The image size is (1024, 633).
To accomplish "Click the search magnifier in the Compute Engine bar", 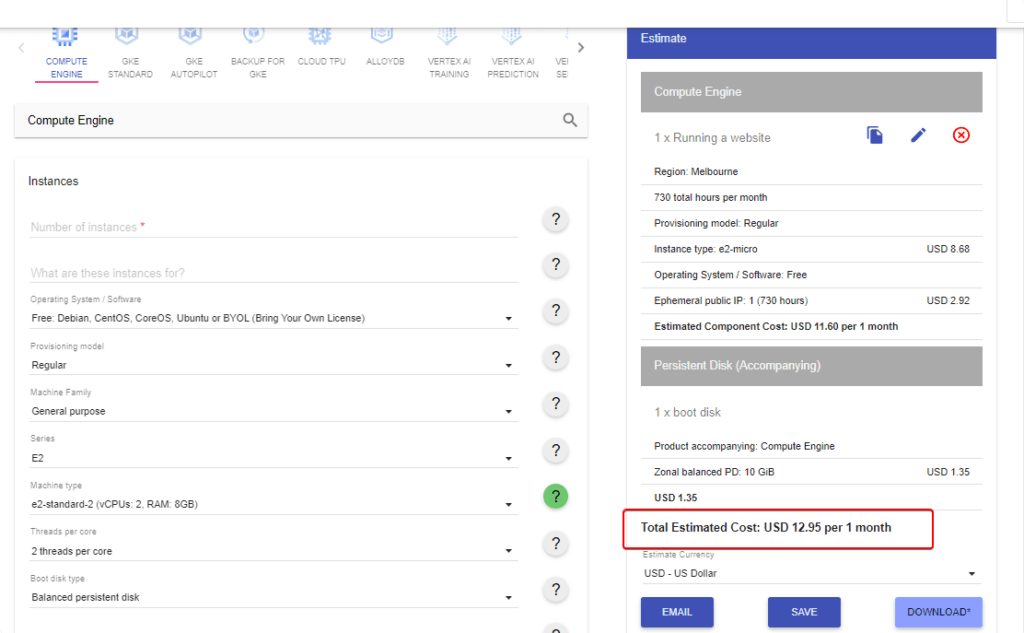I will pos(569,120).
